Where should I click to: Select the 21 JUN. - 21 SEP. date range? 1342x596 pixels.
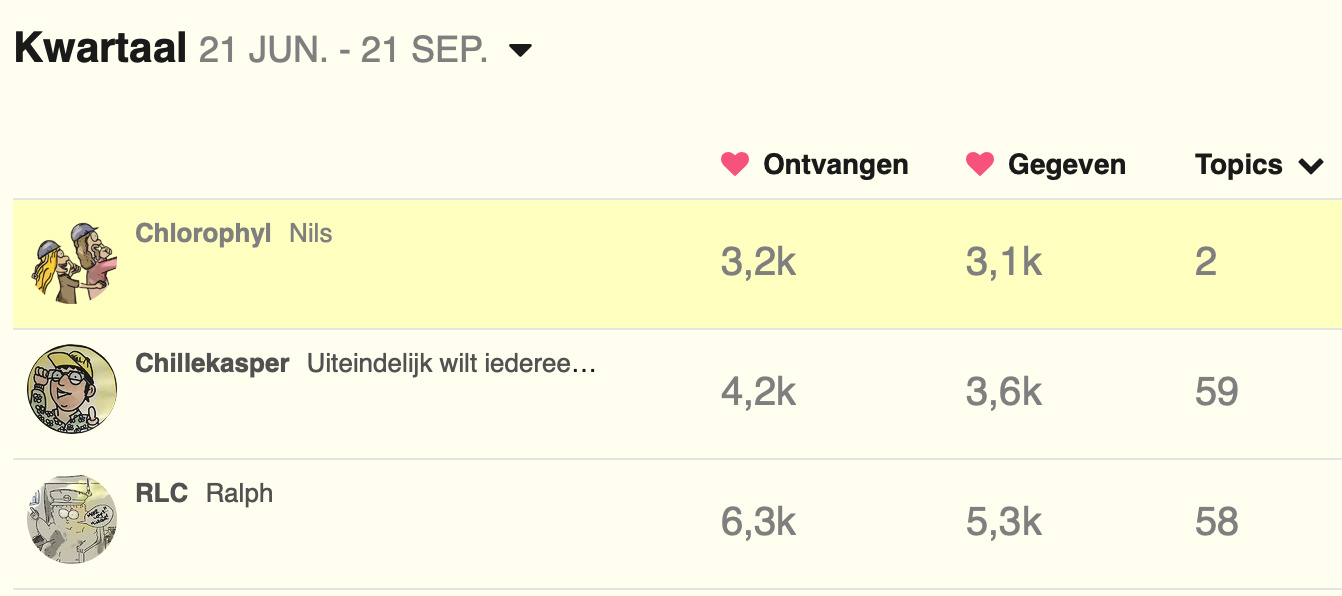coord(343,50)
